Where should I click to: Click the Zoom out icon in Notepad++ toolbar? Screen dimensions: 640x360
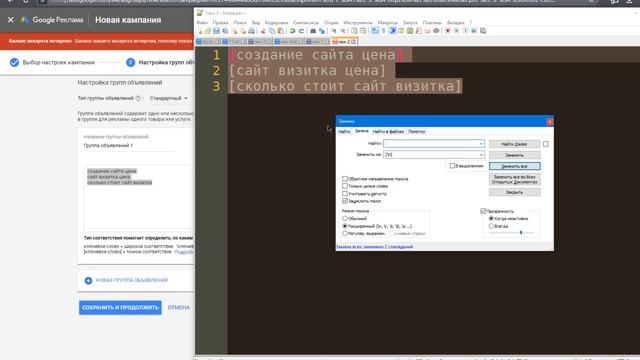tap(342, 31)
